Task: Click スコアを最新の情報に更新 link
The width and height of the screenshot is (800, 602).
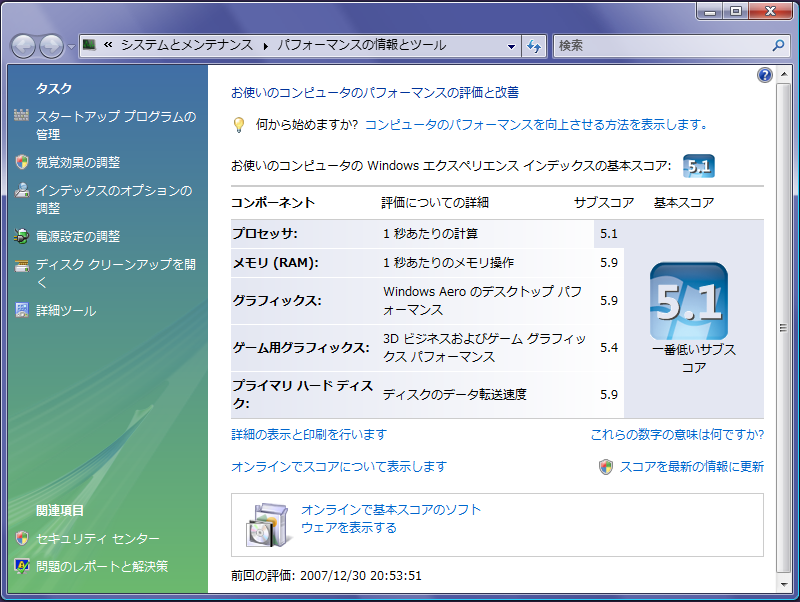Action: pos(691,466)
